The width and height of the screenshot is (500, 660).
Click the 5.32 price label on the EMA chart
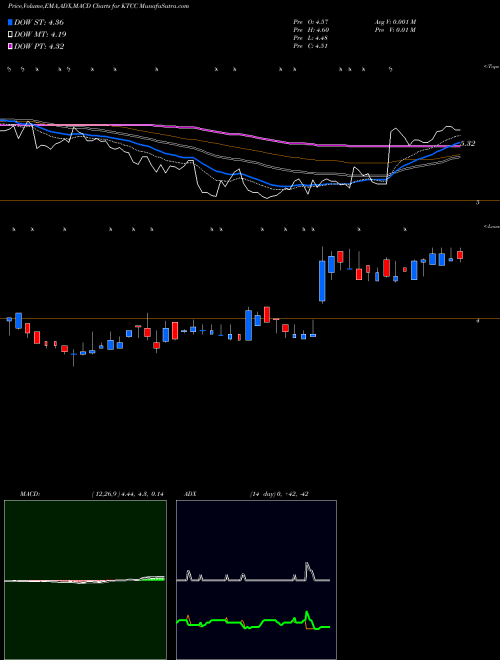(x=468, y=144)
